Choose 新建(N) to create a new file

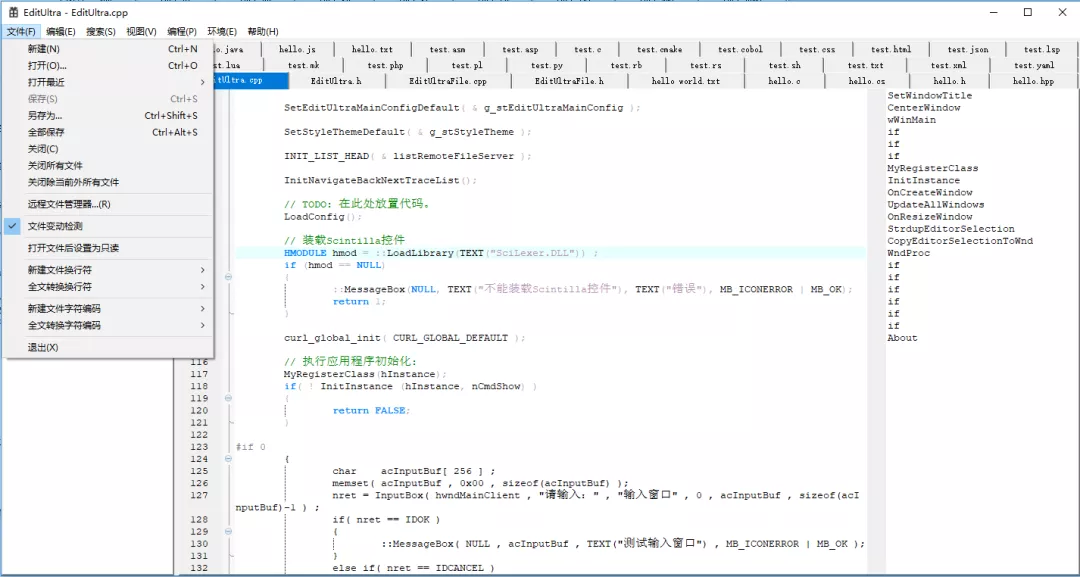point(109,49)
